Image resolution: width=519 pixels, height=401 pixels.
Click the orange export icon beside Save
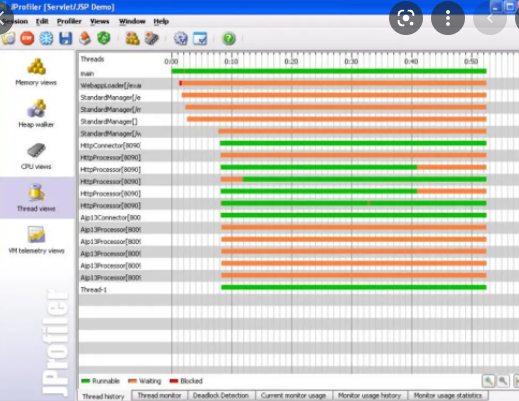coord(85,38)
